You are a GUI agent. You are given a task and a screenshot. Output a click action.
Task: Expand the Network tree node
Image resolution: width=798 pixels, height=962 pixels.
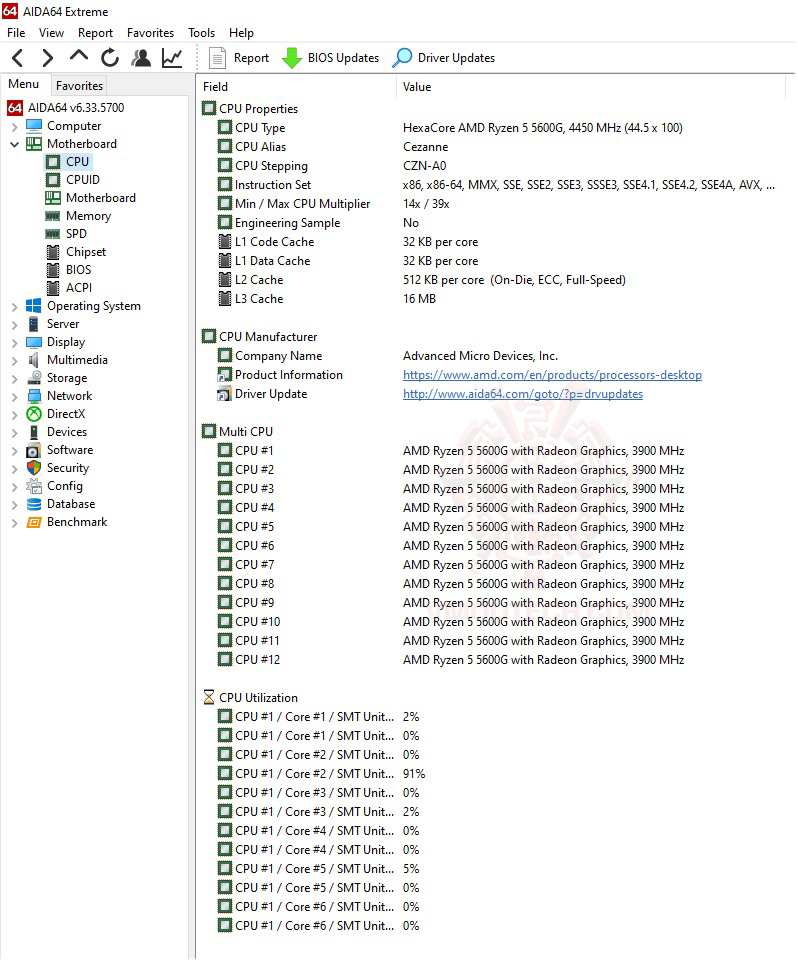(15, 396)
